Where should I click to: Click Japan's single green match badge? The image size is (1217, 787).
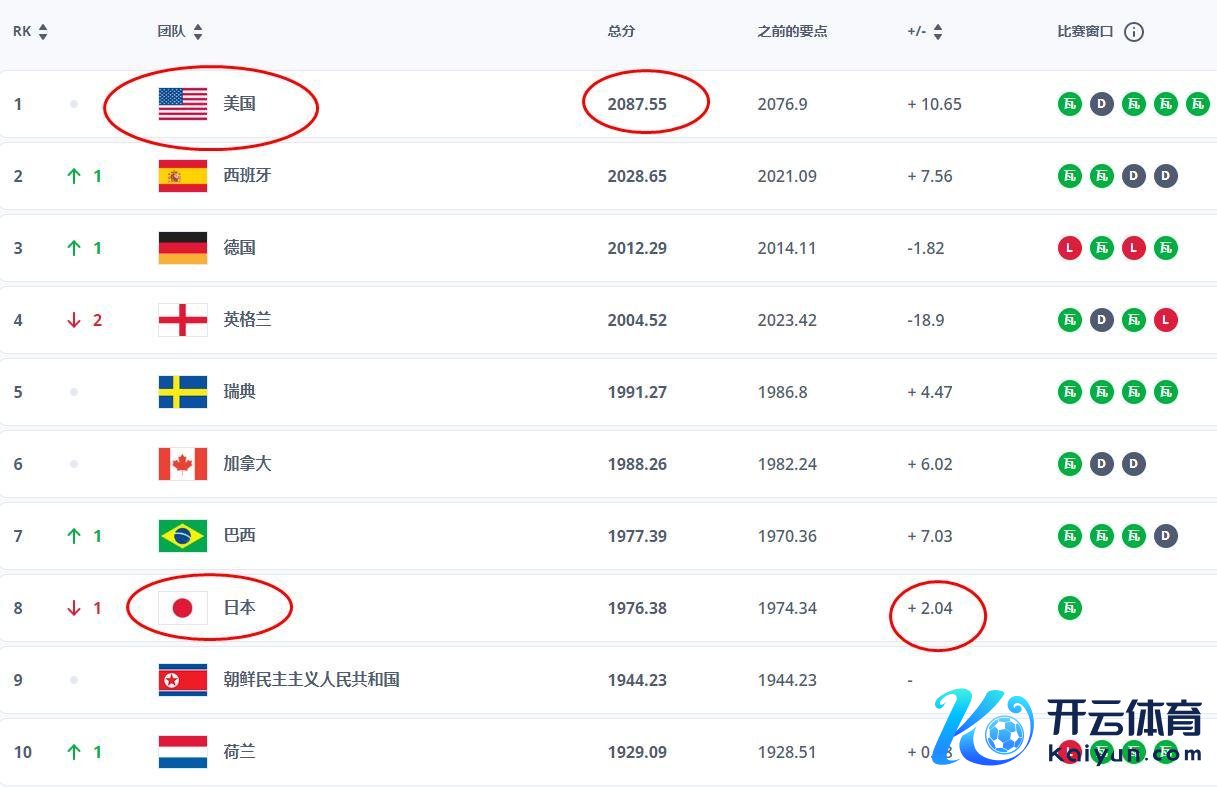click(x=1070, y=608)
